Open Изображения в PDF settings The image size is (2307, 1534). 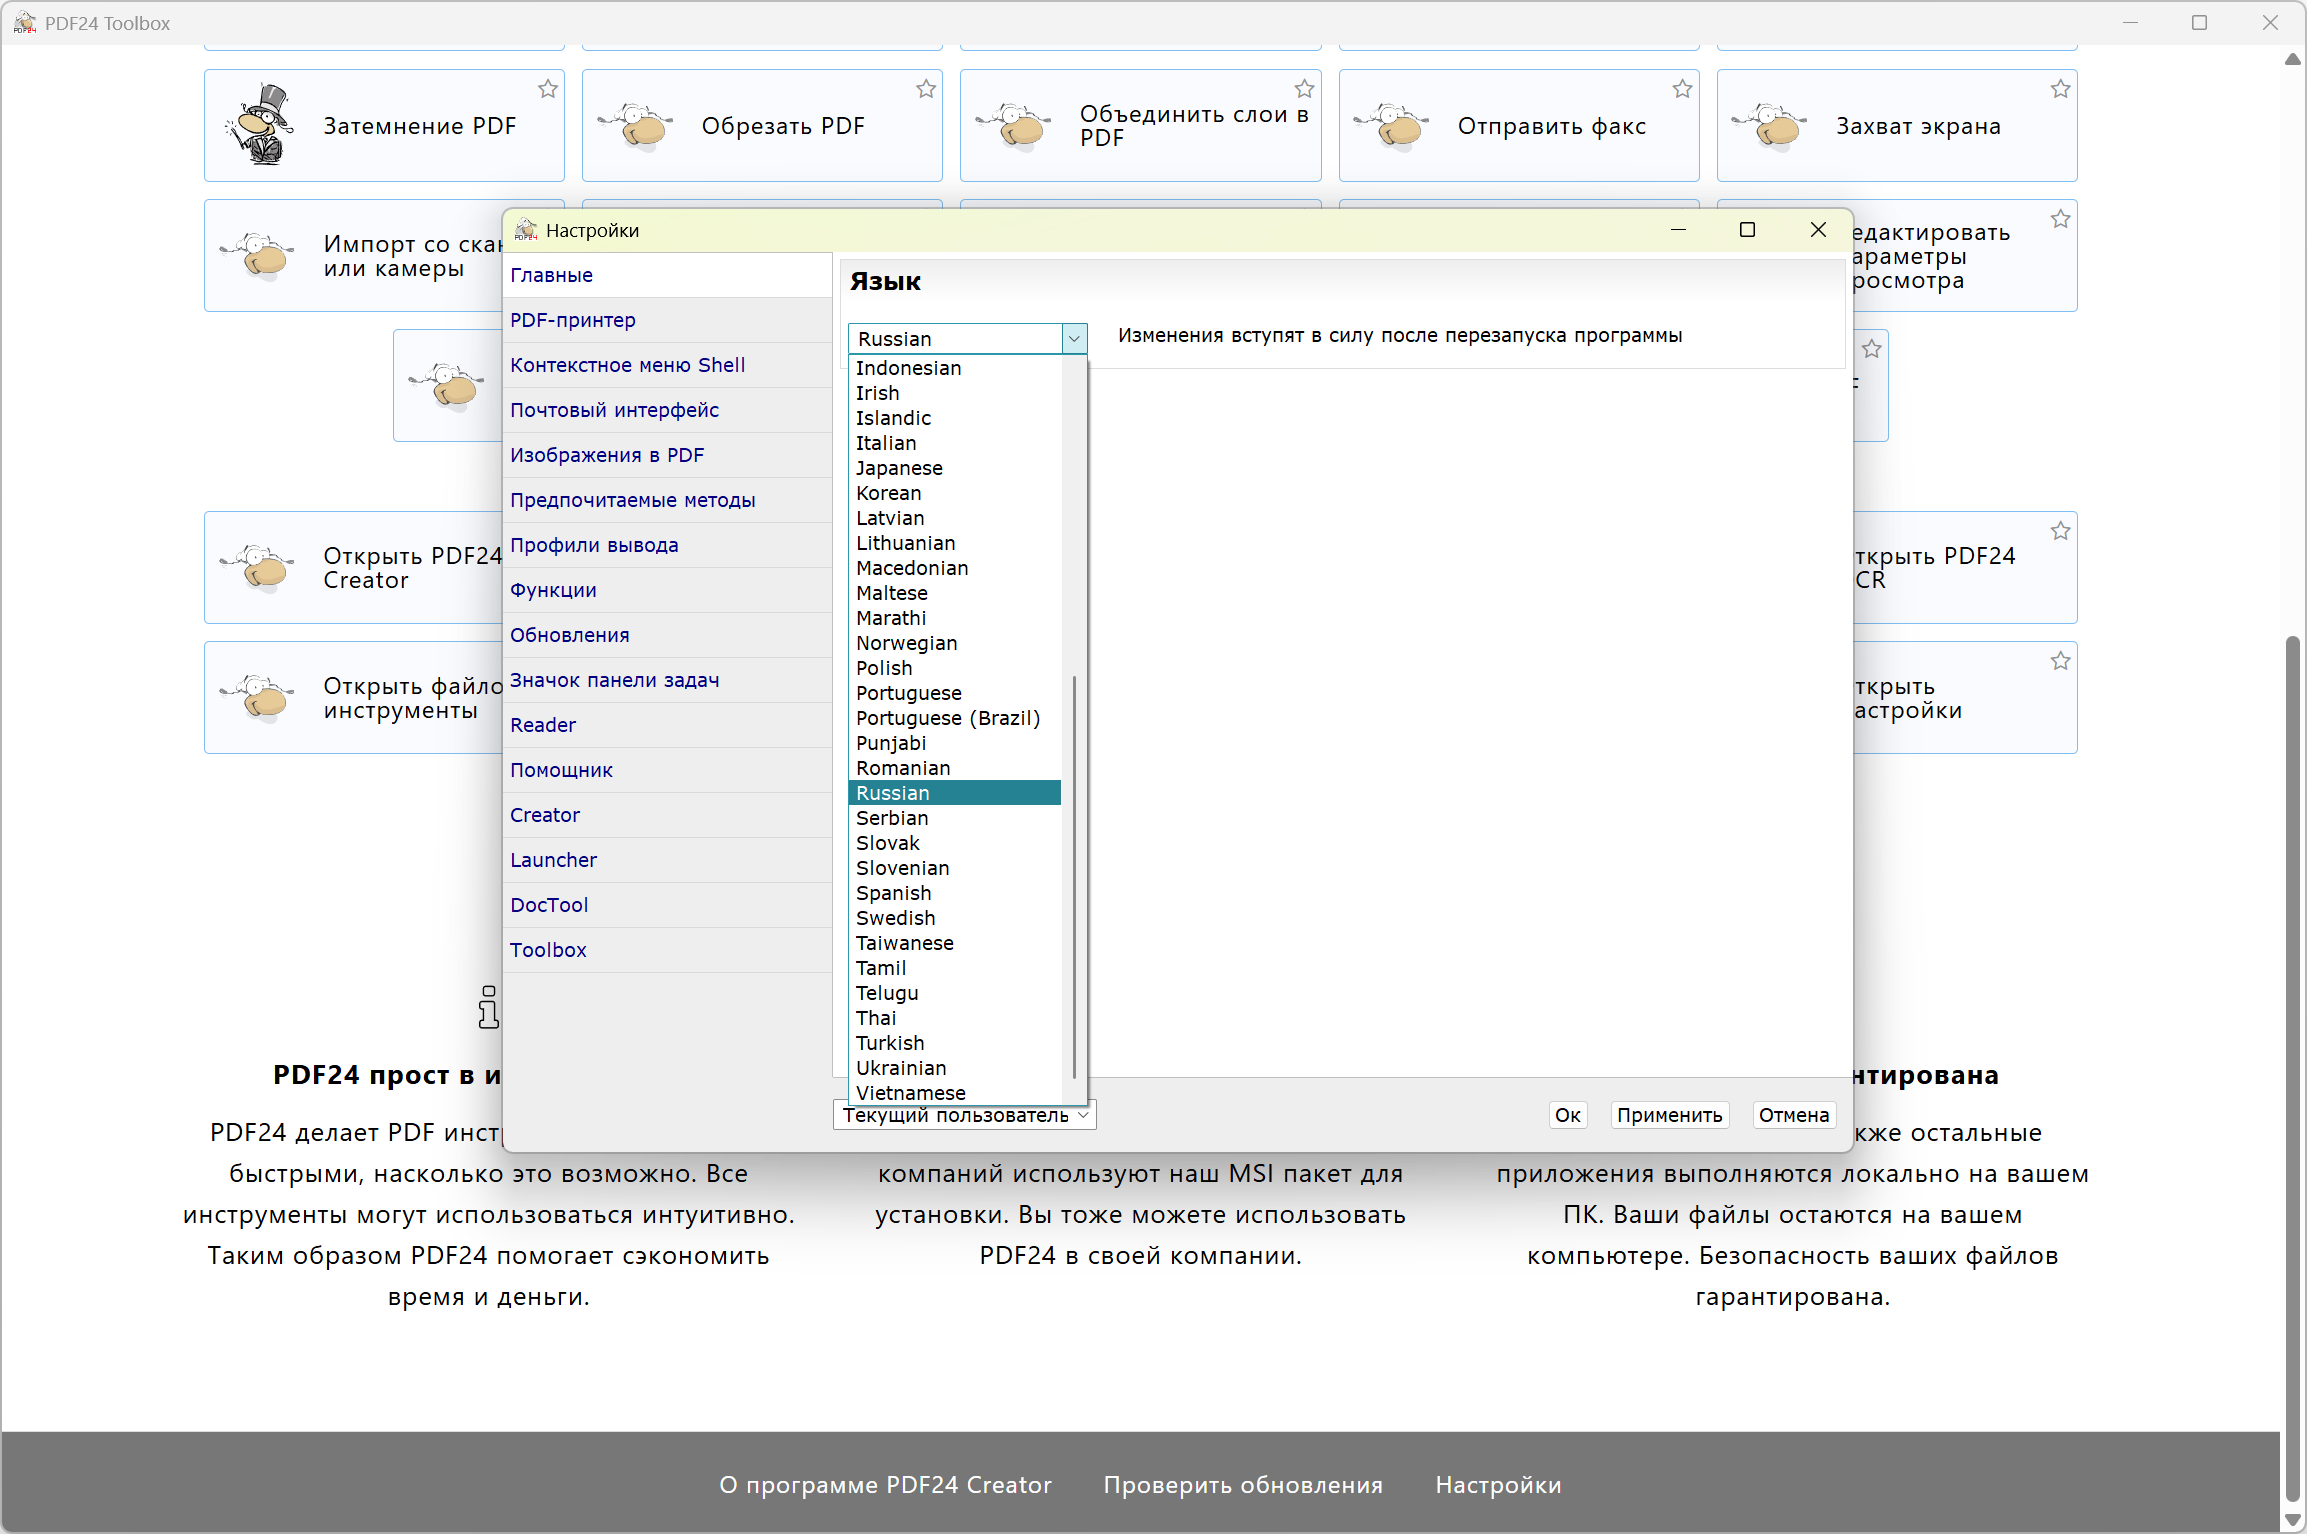click(668, 455)
